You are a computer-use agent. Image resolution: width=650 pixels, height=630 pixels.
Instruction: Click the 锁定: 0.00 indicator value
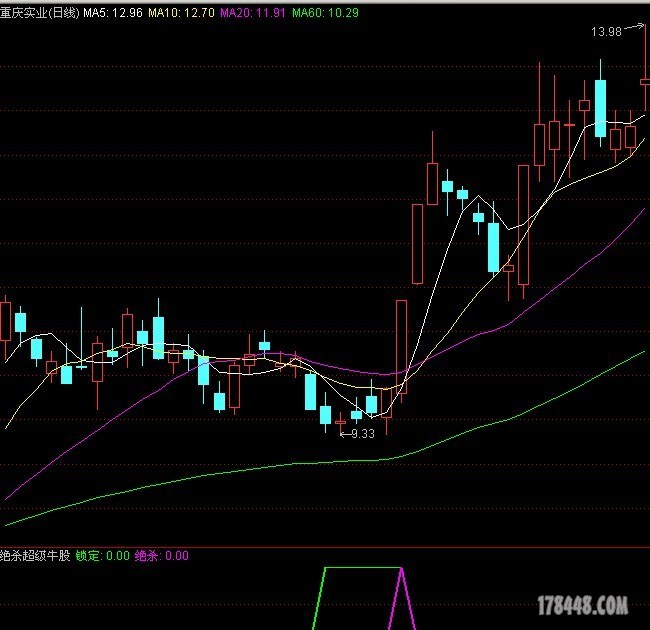103,555
